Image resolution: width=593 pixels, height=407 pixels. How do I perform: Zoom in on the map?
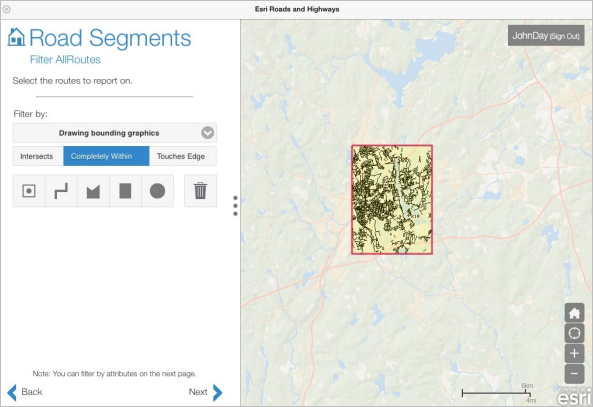tap(574, 354)
